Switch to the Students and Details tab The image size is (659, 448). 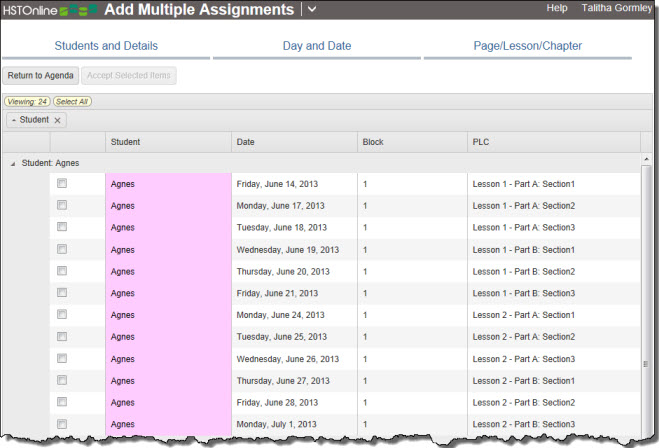(x=106, y=46)
